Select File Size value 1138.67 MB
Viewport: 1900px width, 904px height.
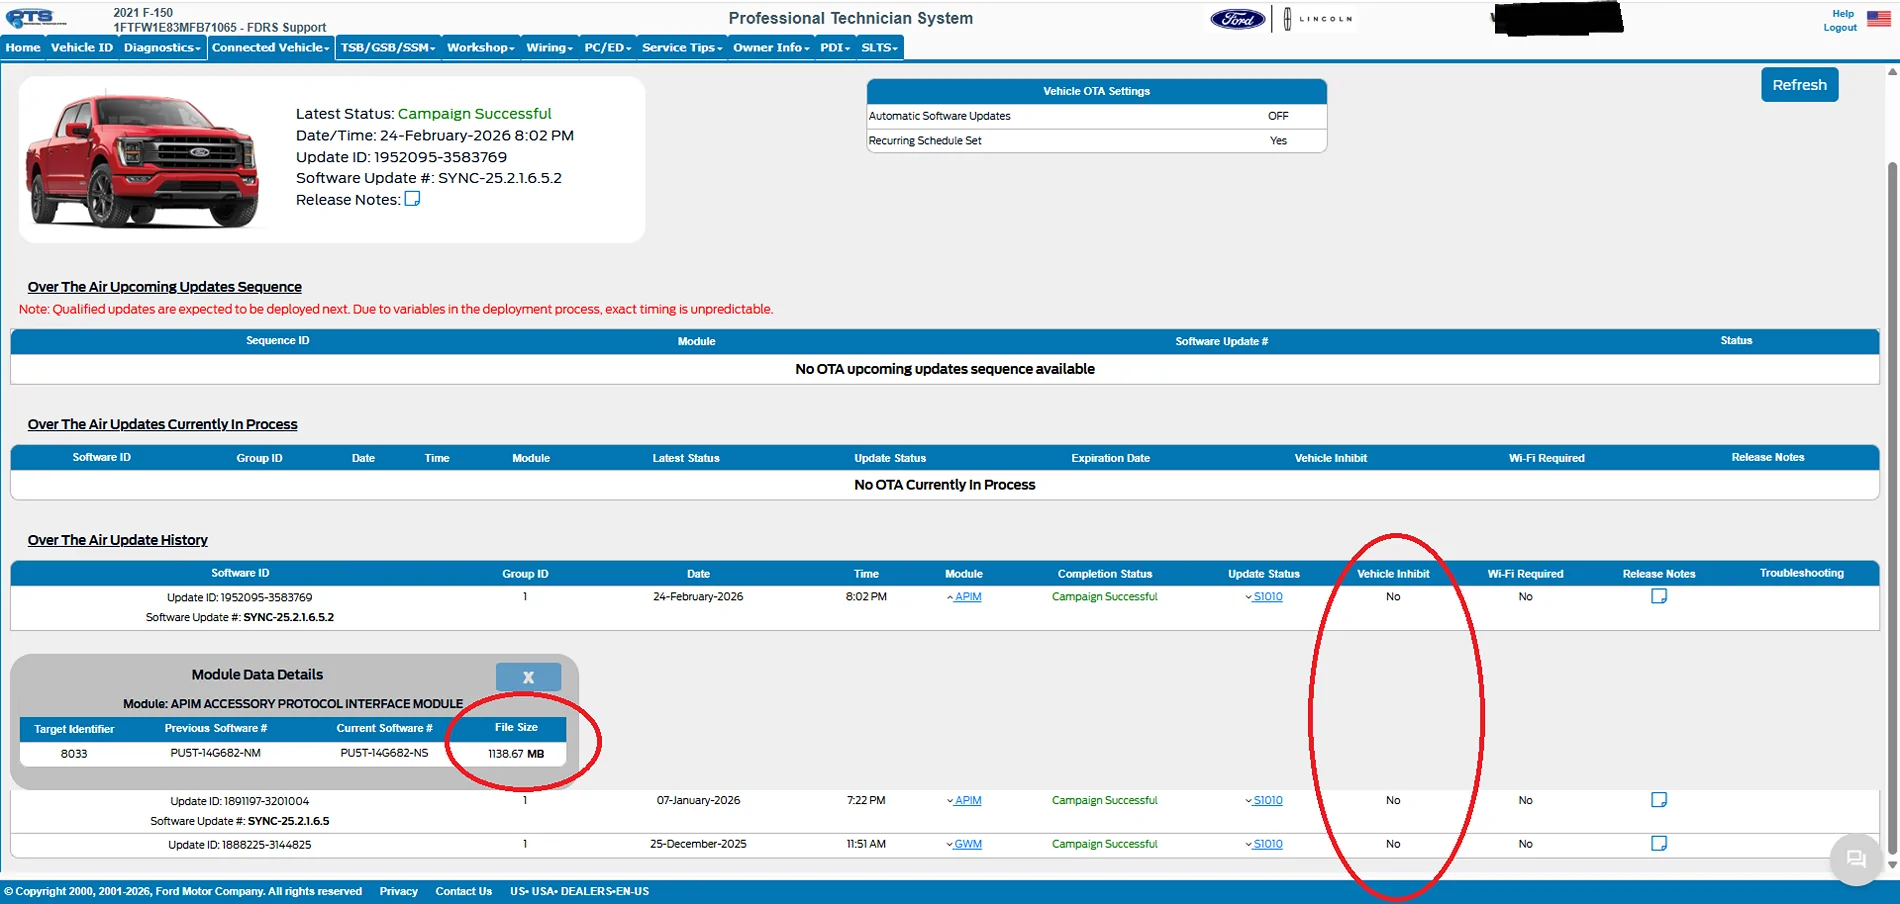click(516, 754)
